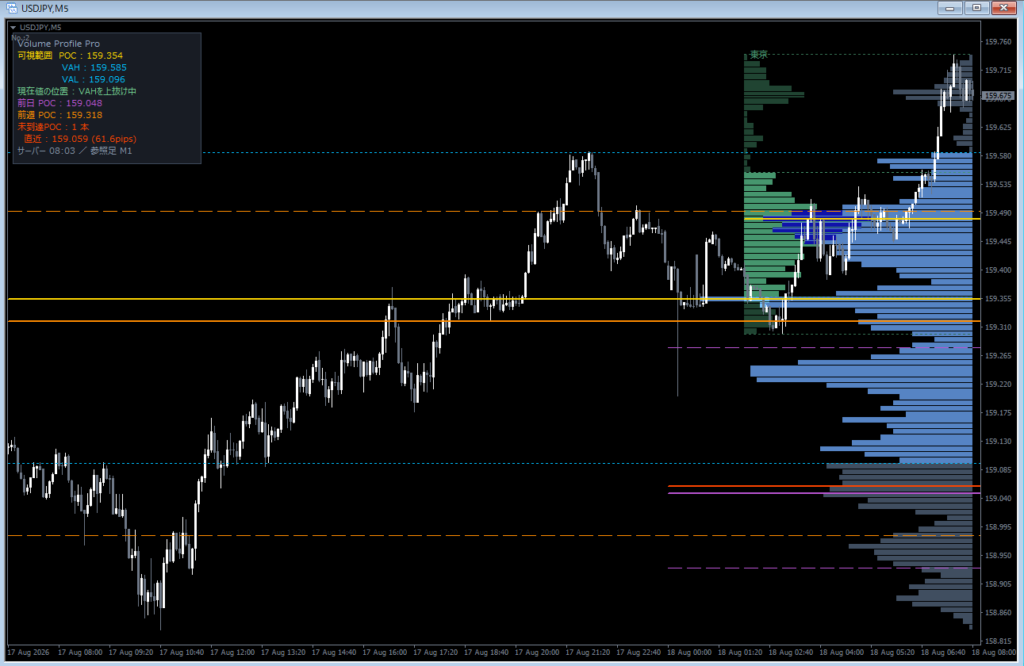This screenshot has width=1024, height=666.
Task: Click time axis label "17 Aug 17:20"
Action: (x=434, y=652)
